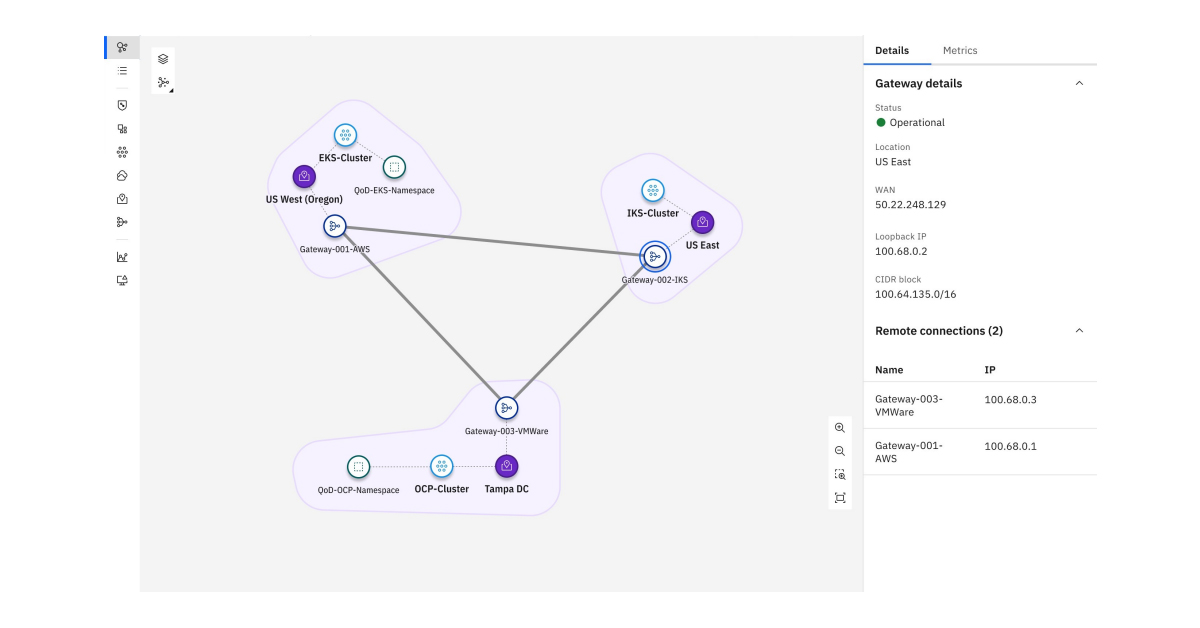Toggle zoom-to-selection mode on the canvas

[x=840, y=474]
